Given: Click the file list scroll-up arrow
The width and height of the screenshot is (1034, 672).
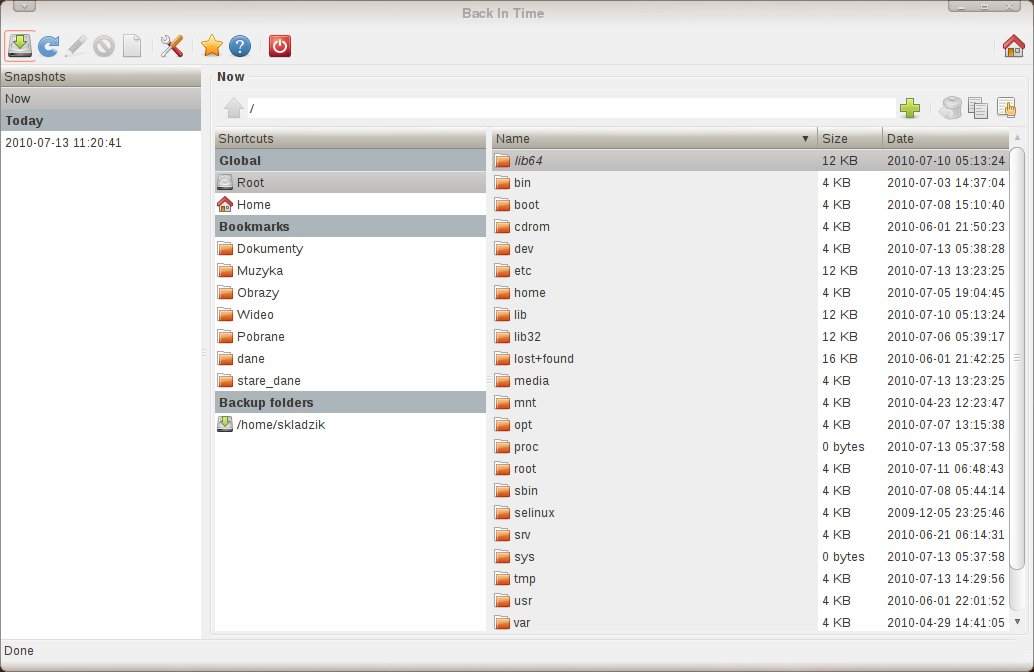Looking at the screenshot, I should [x=1018, y=137].
